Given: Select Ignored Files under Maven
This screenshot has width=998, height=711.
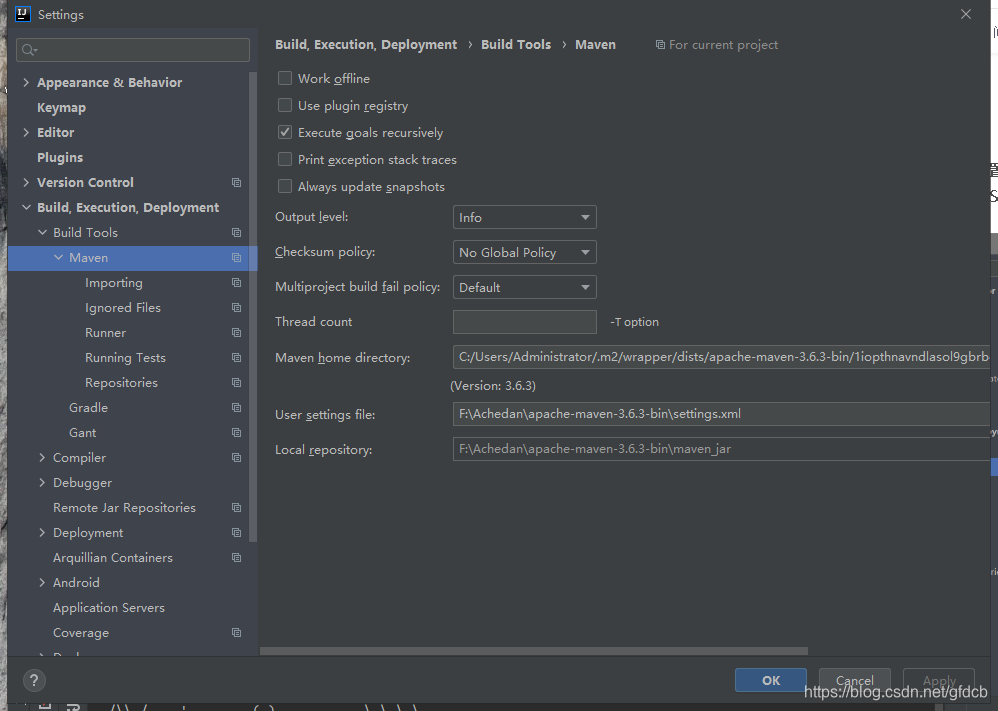Looking at the screenshot, I should point(123,307).
